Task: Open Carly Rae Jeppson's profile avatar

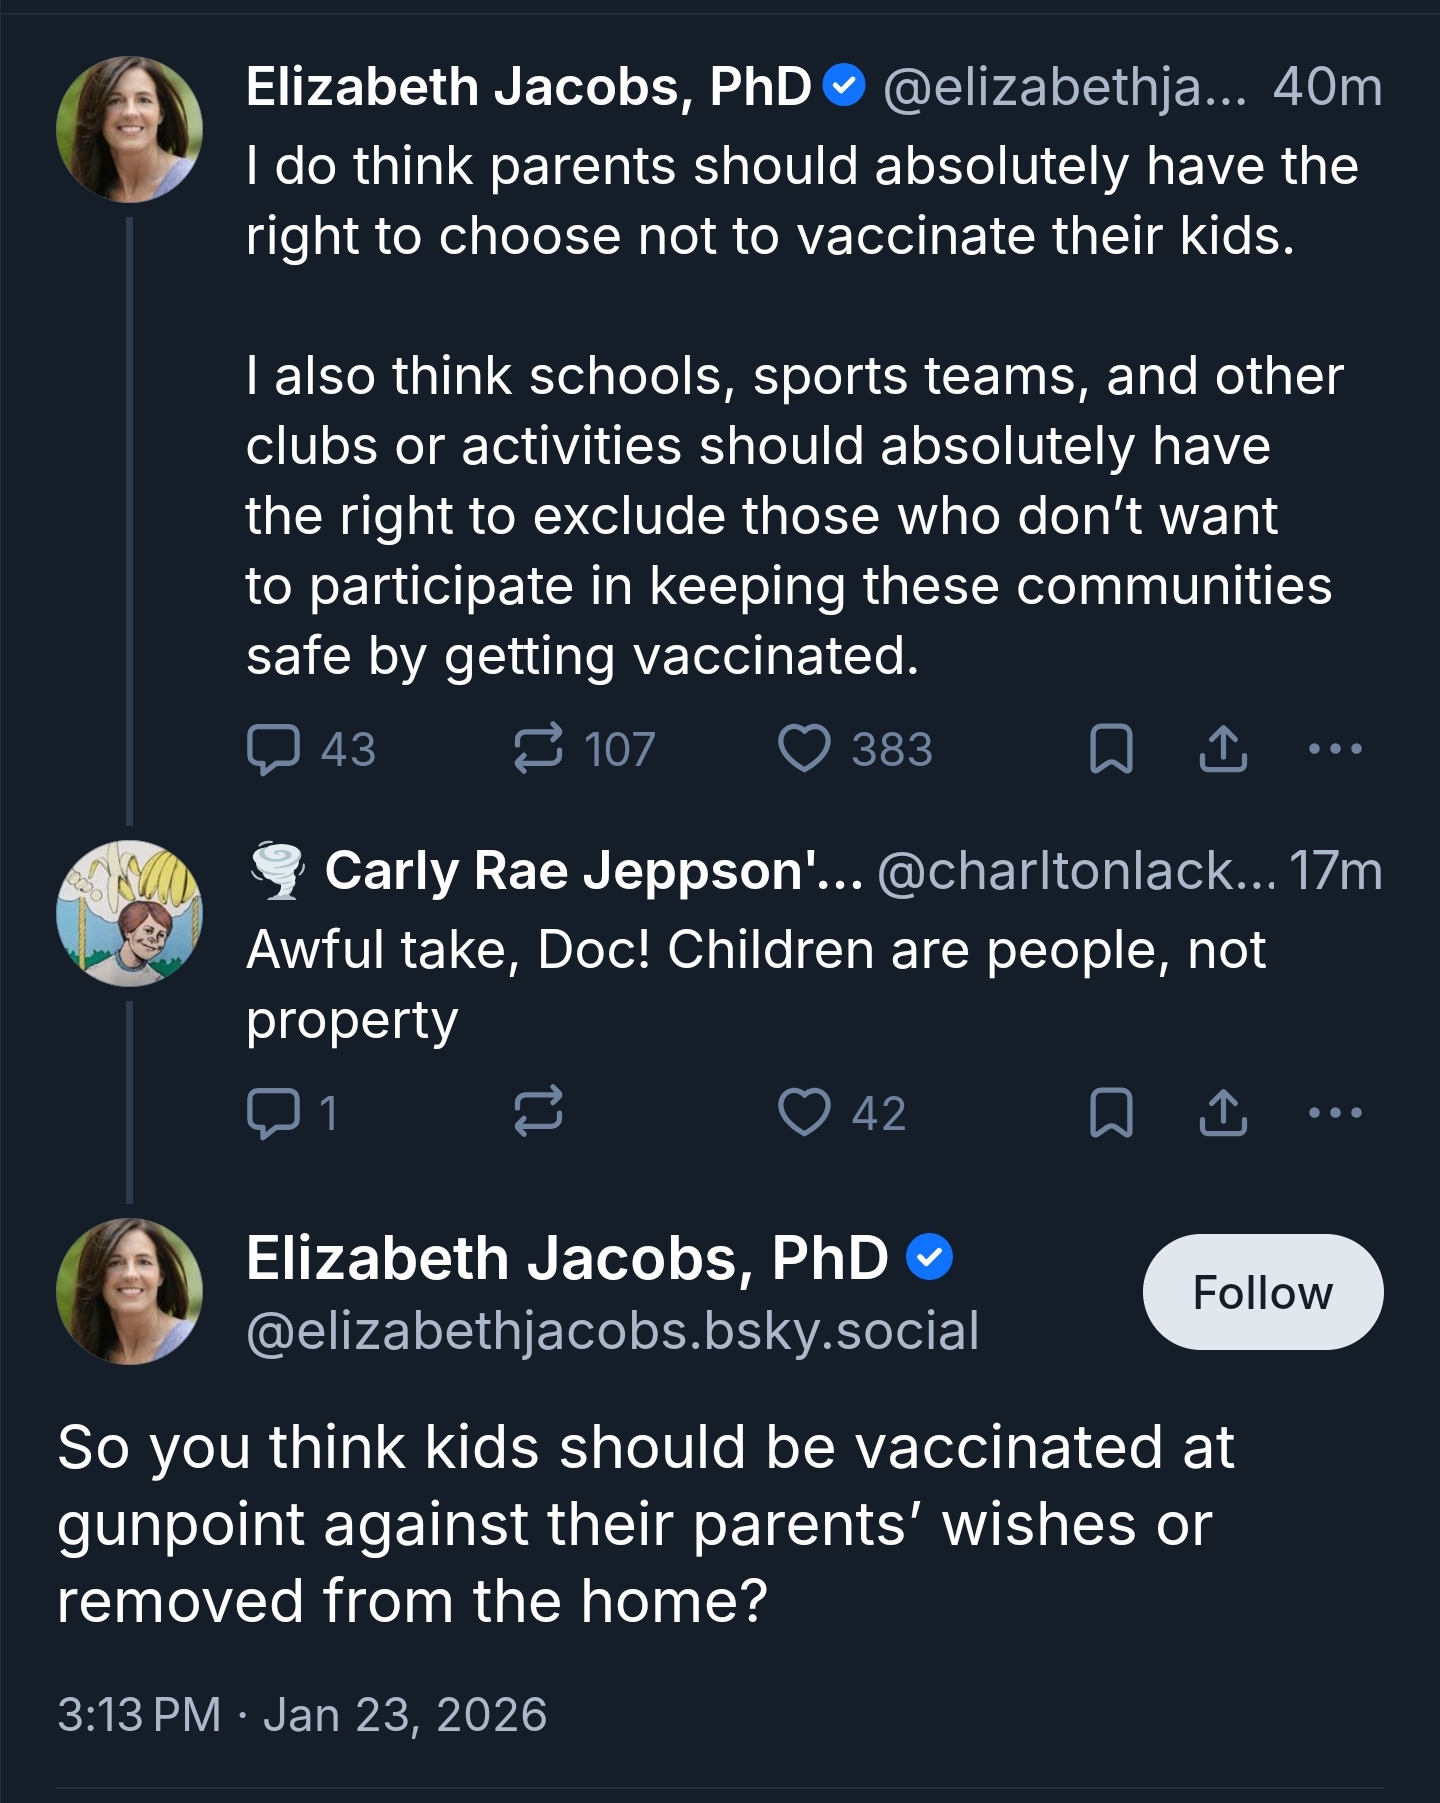Action: (129, 913)
